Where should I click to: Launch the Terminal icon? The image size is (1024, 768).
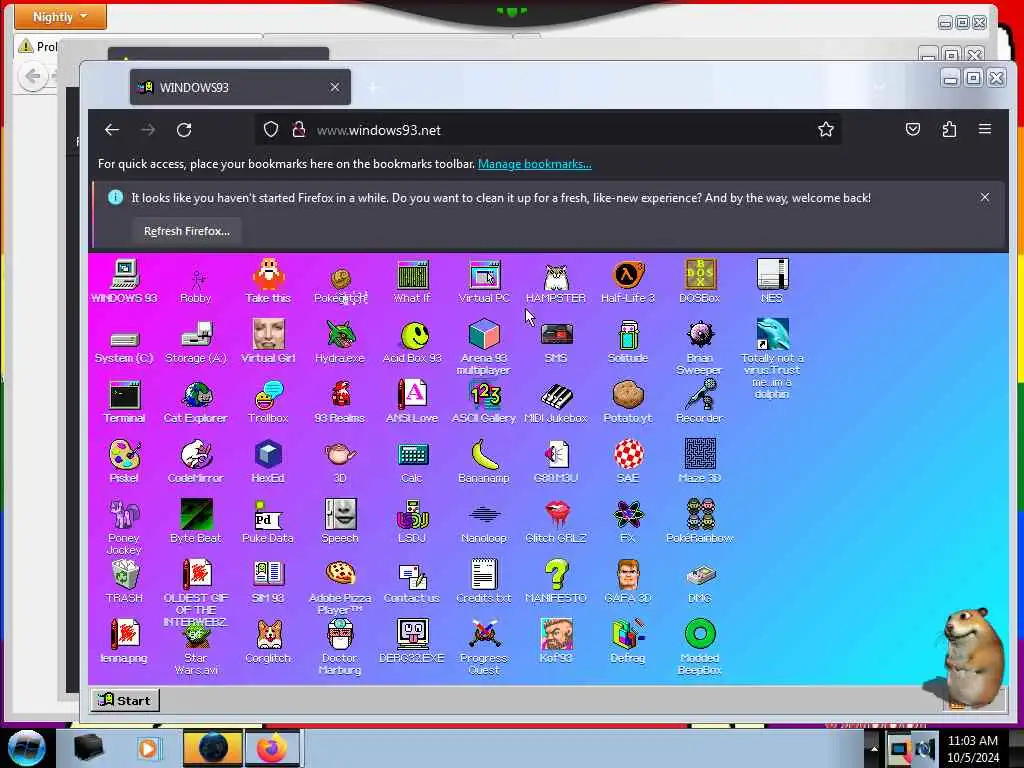click(124, 402)
